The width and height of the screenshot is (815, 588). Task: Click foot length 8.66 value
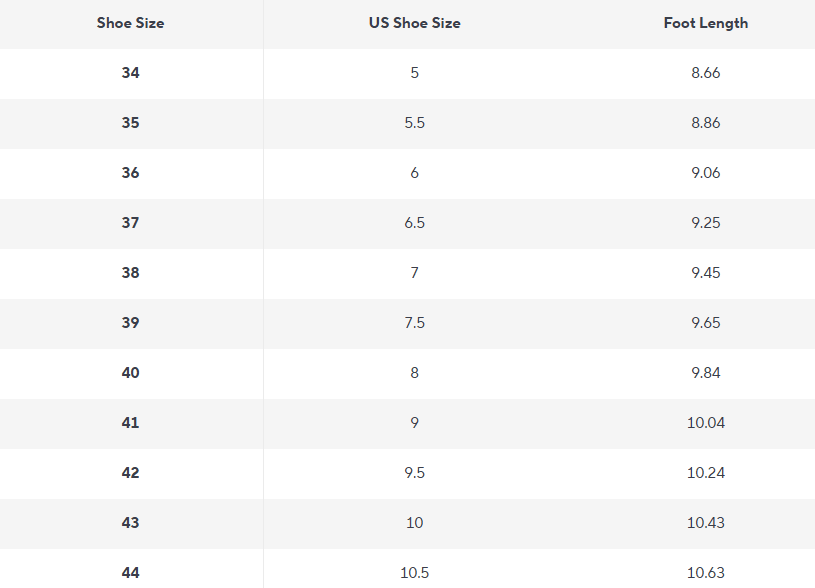[x=706, y=73]
